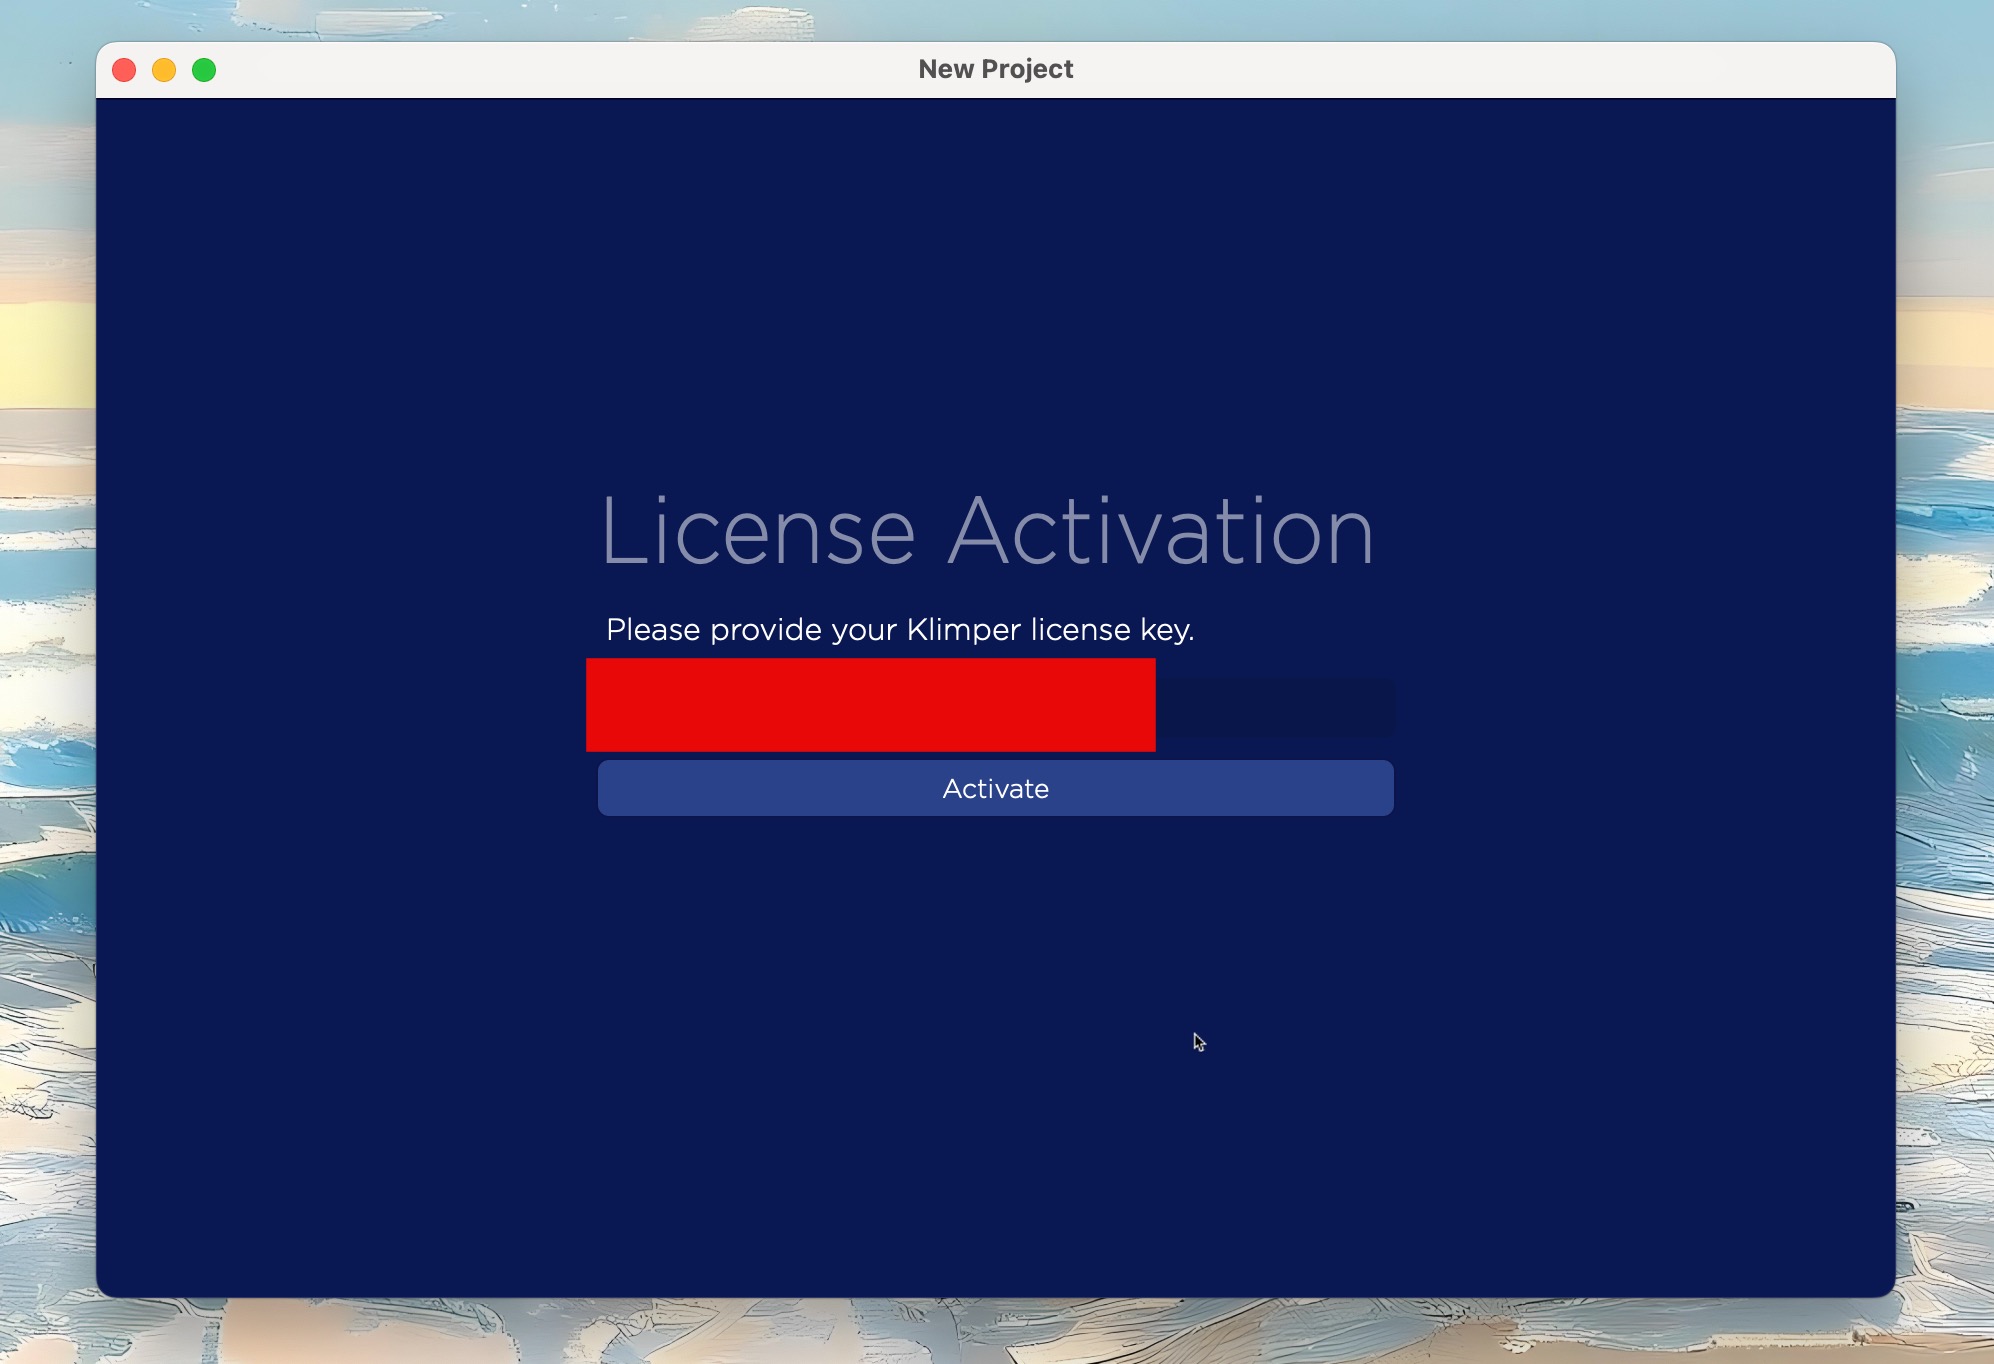Click the dark empty end of license field

tap(1275, 708)
